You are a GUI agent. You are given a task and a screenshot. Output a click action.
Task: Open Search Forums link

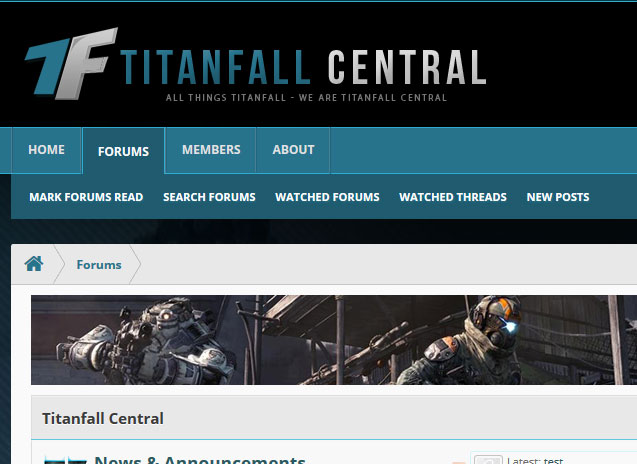coord(209,197)
